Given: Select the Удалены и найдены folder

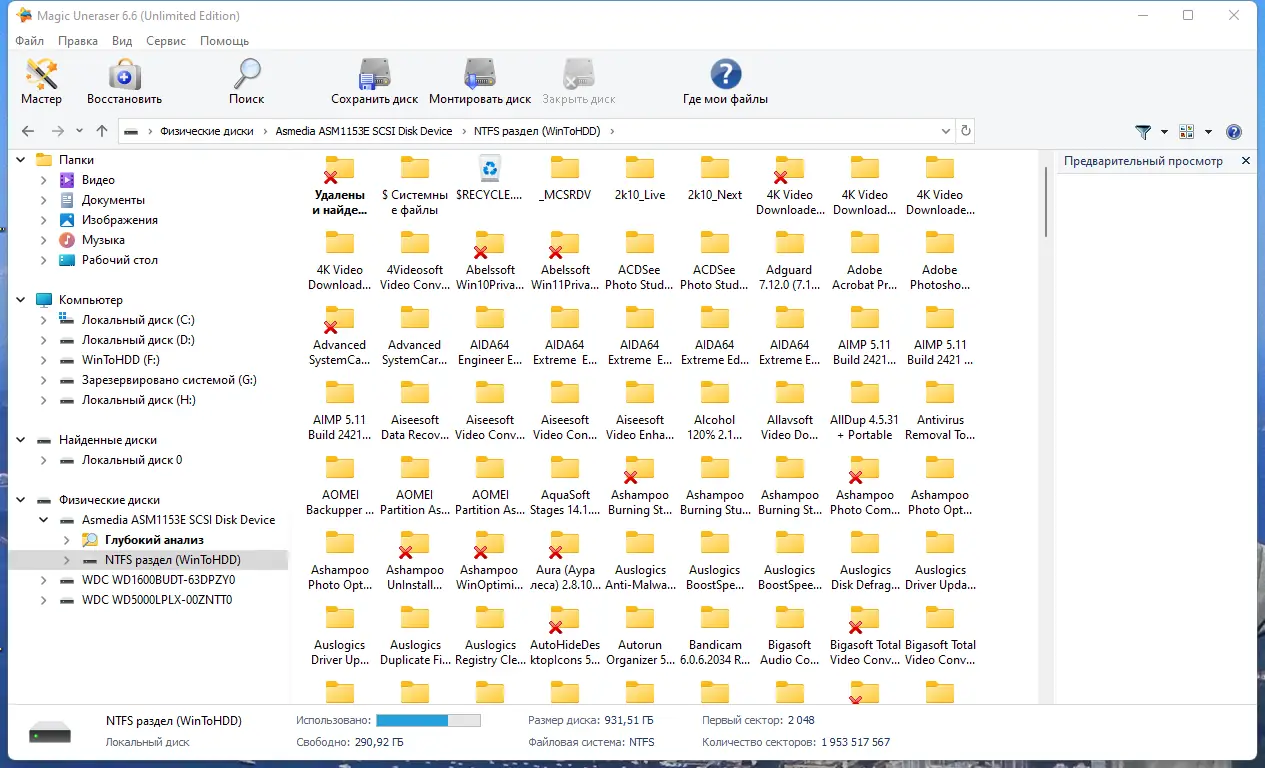Looking at the screenshot, I should tap(339, 185).
